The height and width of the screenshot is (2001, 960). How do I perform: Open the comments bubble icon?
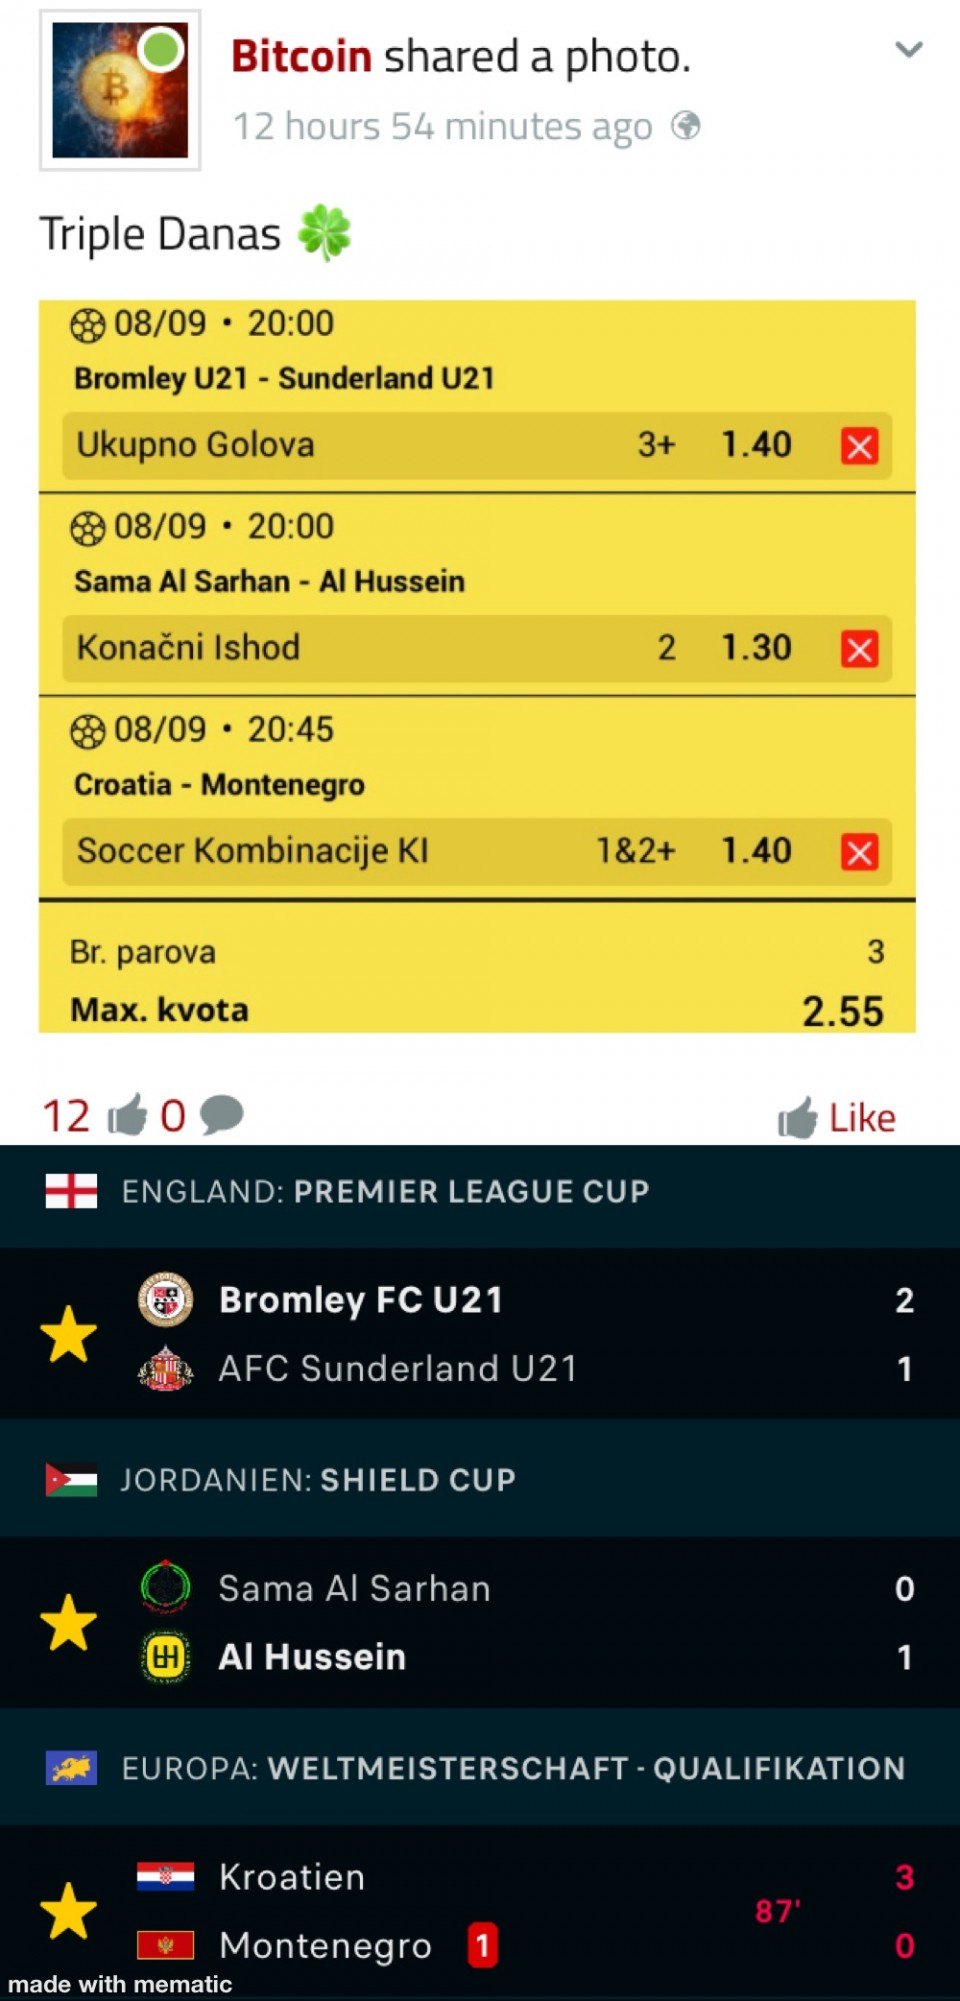221,1114
